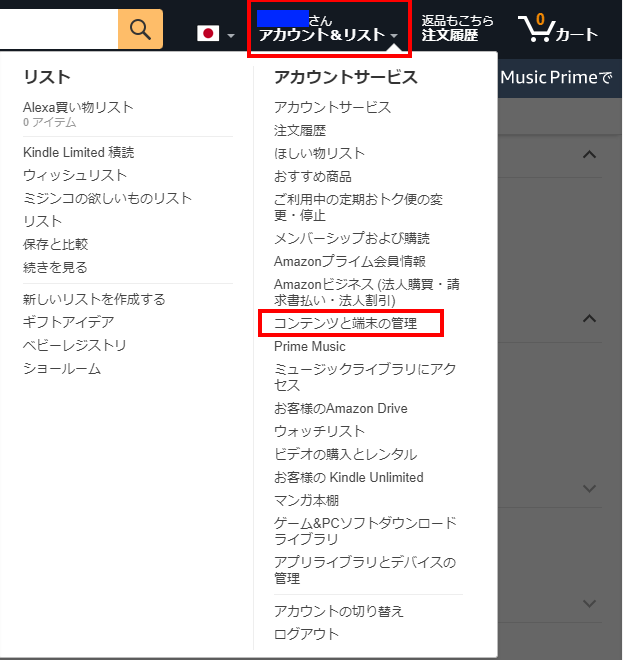This screenshot has width=623, height=660.
Task: Click the orange search magnifier button
Action: [x=140, y=29]
